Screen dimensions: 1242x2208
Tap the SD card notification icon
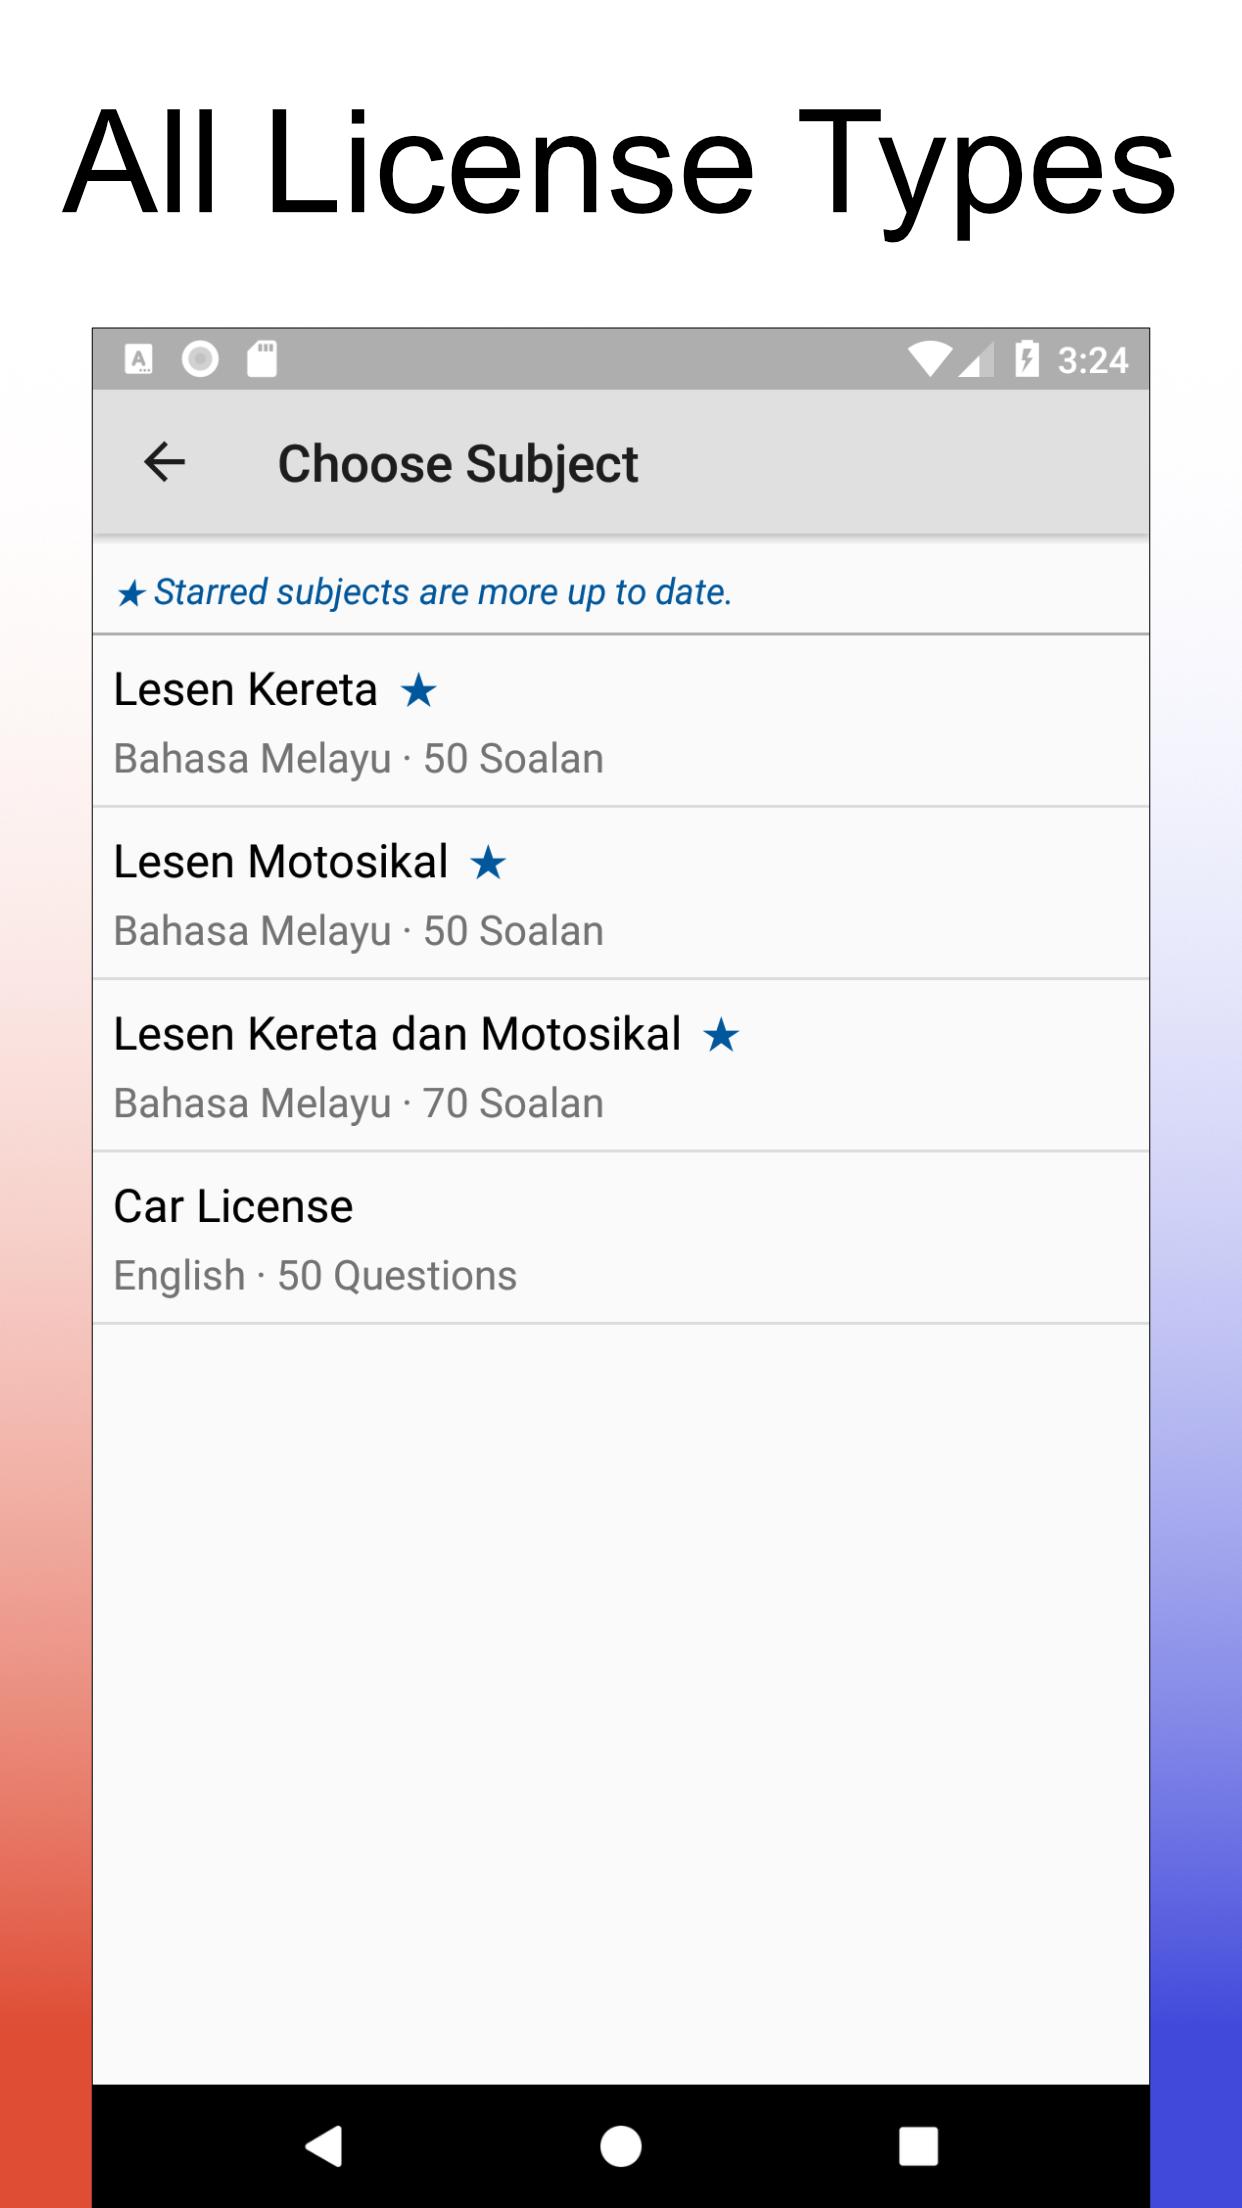click(262, 359)
